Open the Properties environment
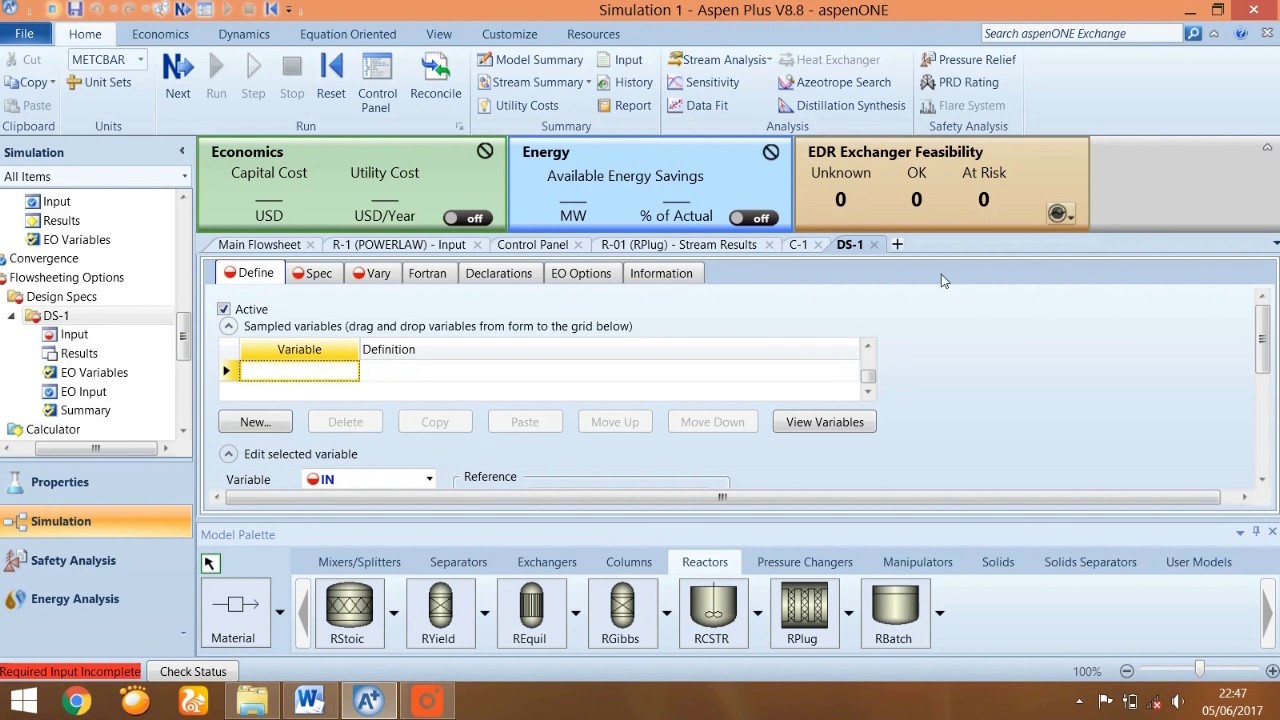 [96, 482]
